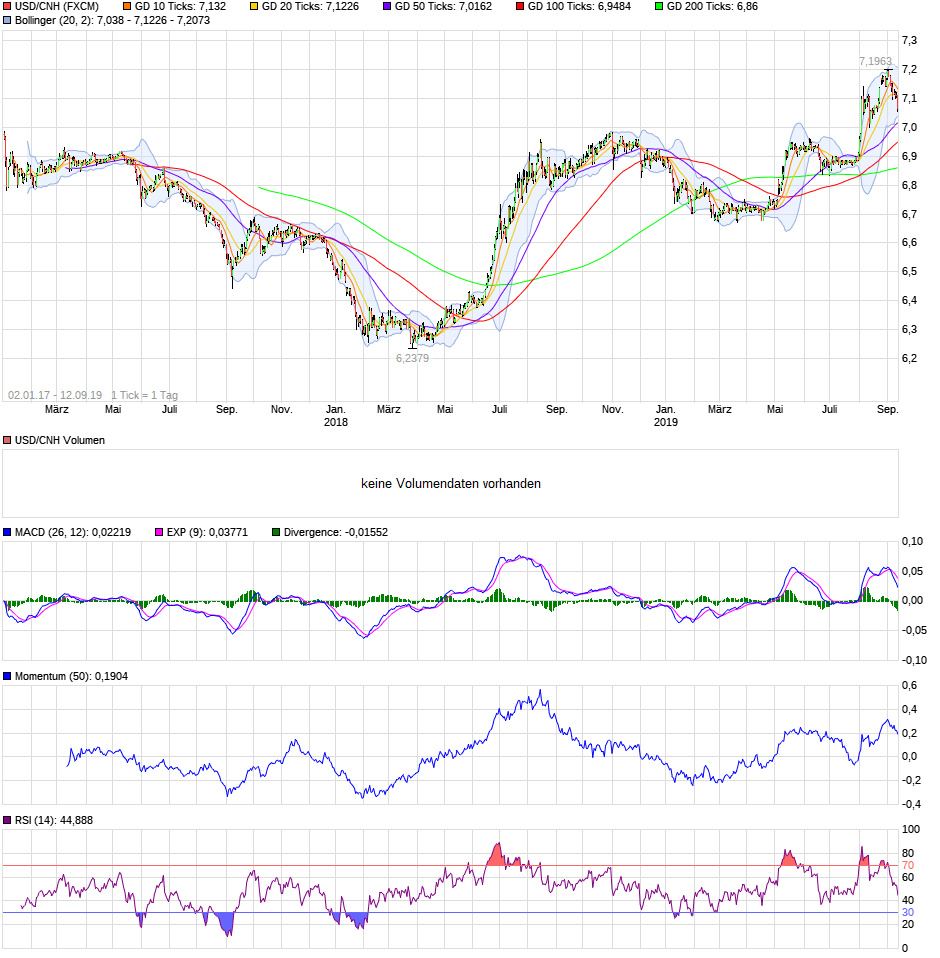
Task: Click the orange GD 10 Ticks legend swatch
Action: 127,7
